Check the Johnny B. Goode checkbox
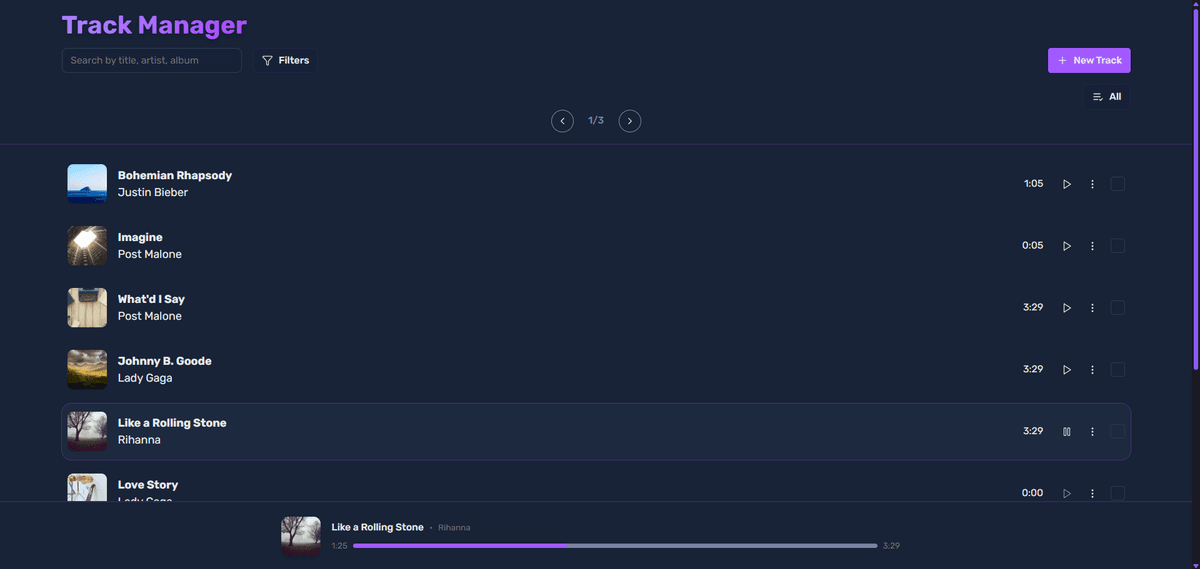The width and height of the screenshot is (1200, 569). [1118, 370]
